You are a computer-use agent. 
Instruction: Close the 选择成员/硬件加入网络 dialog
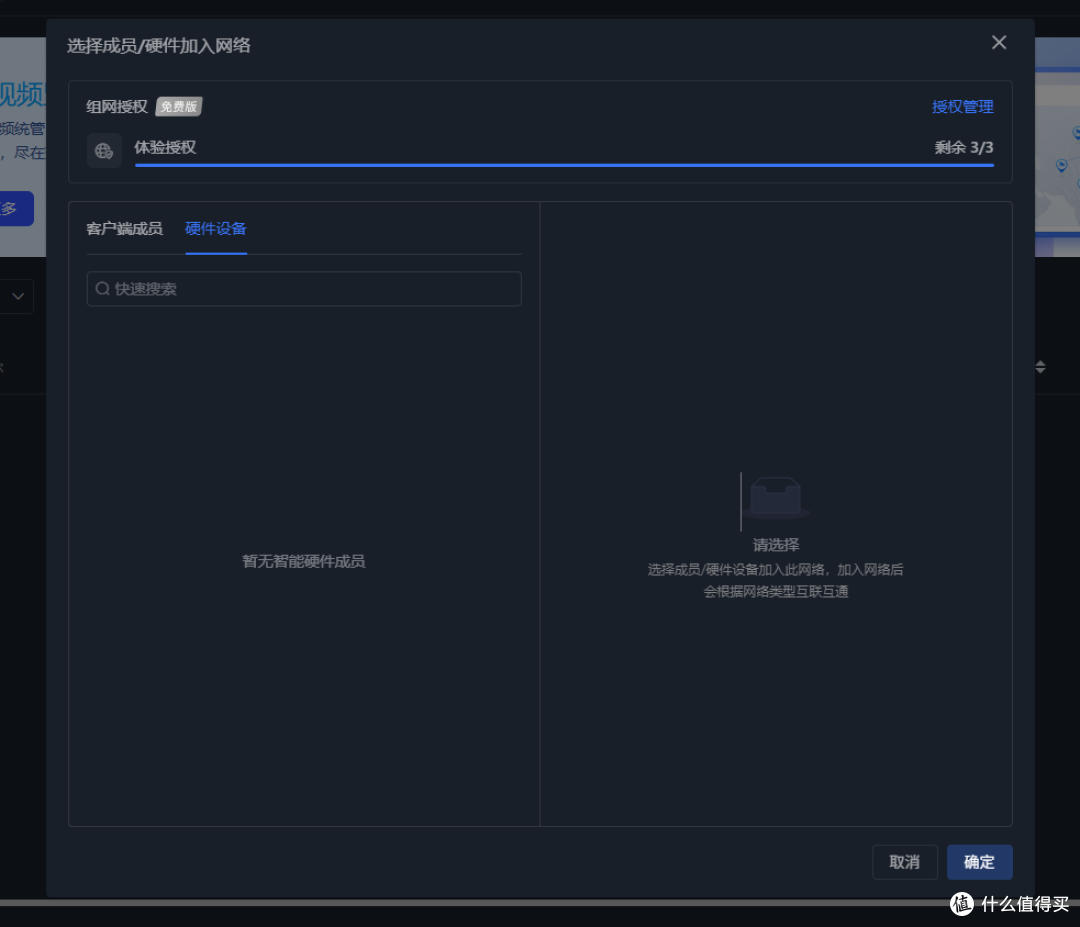coord(999,43)
